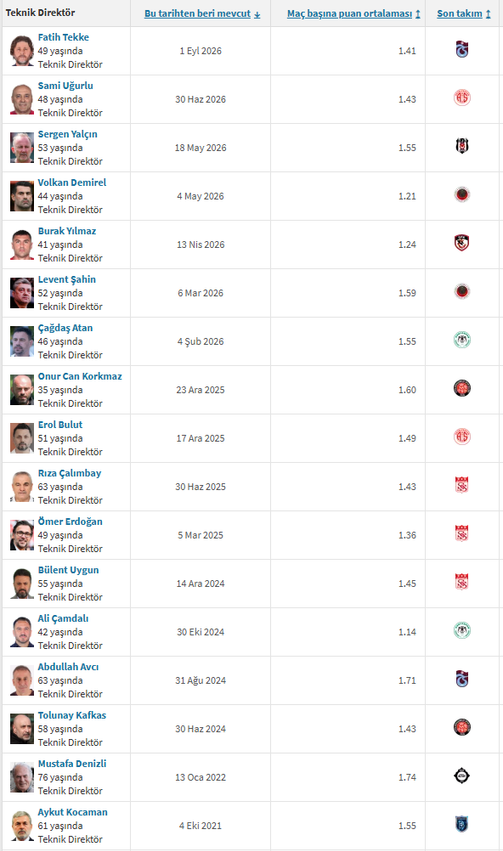The image size is (503, 851).
Task: Open Altay logo in Mustafa Denizli row
Action: point(462,777)
